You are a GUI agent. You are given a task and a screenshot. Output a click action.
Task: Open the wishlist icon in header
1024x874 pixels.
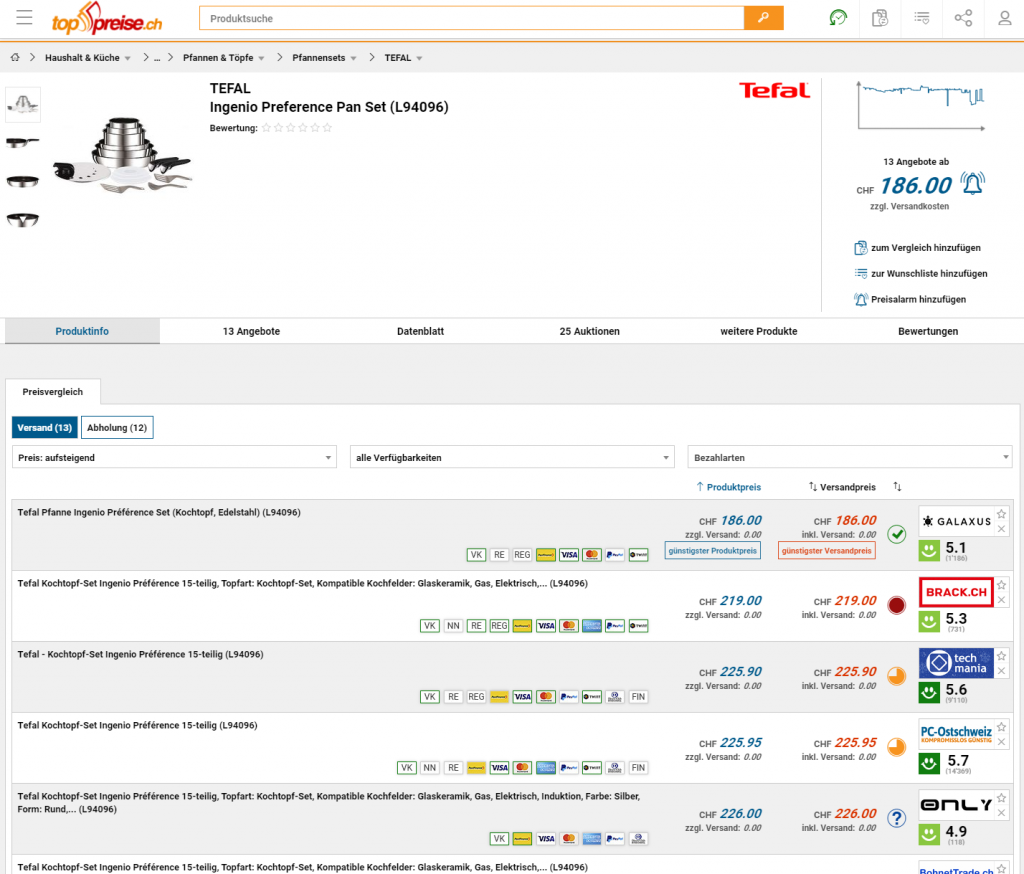coord(921,18)
